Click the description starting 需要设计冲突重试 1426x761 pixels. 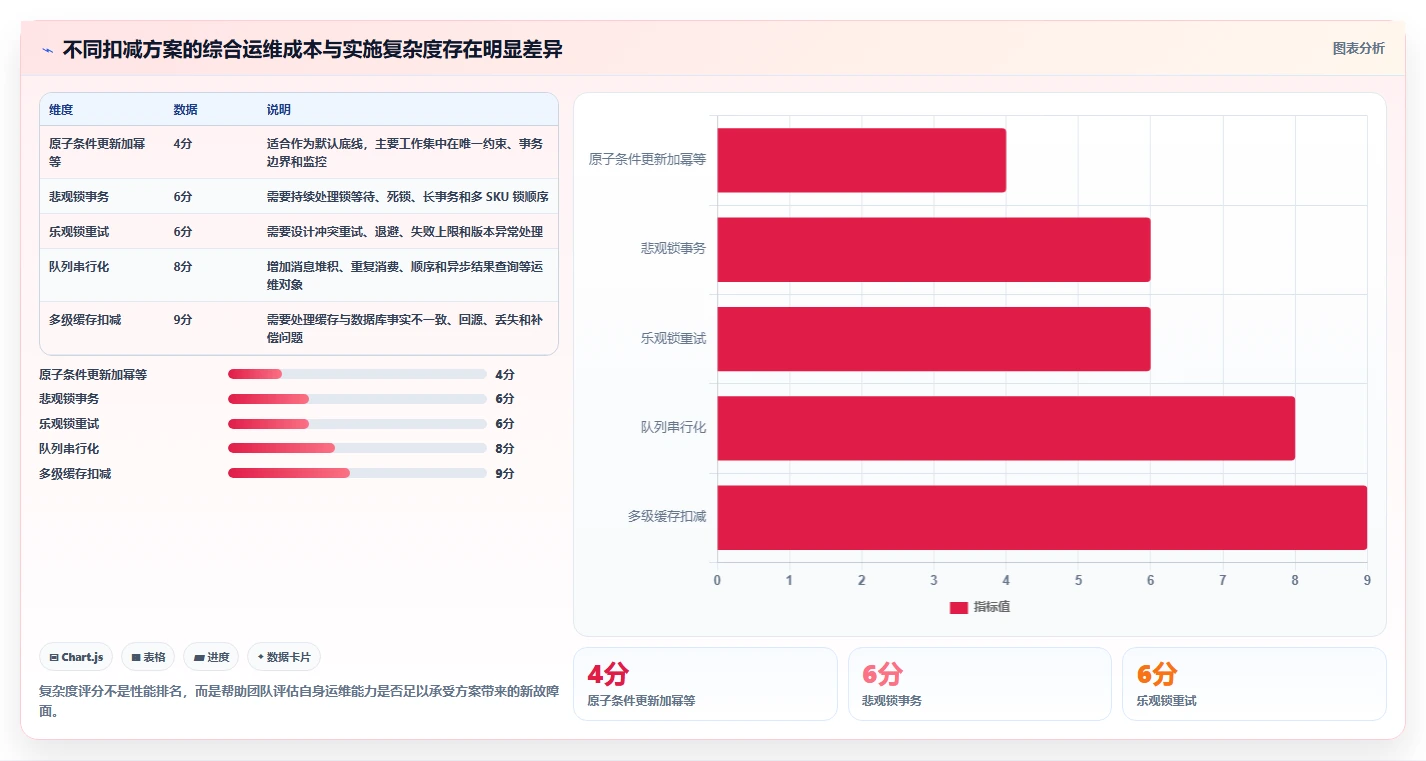[x=405, y=231]
